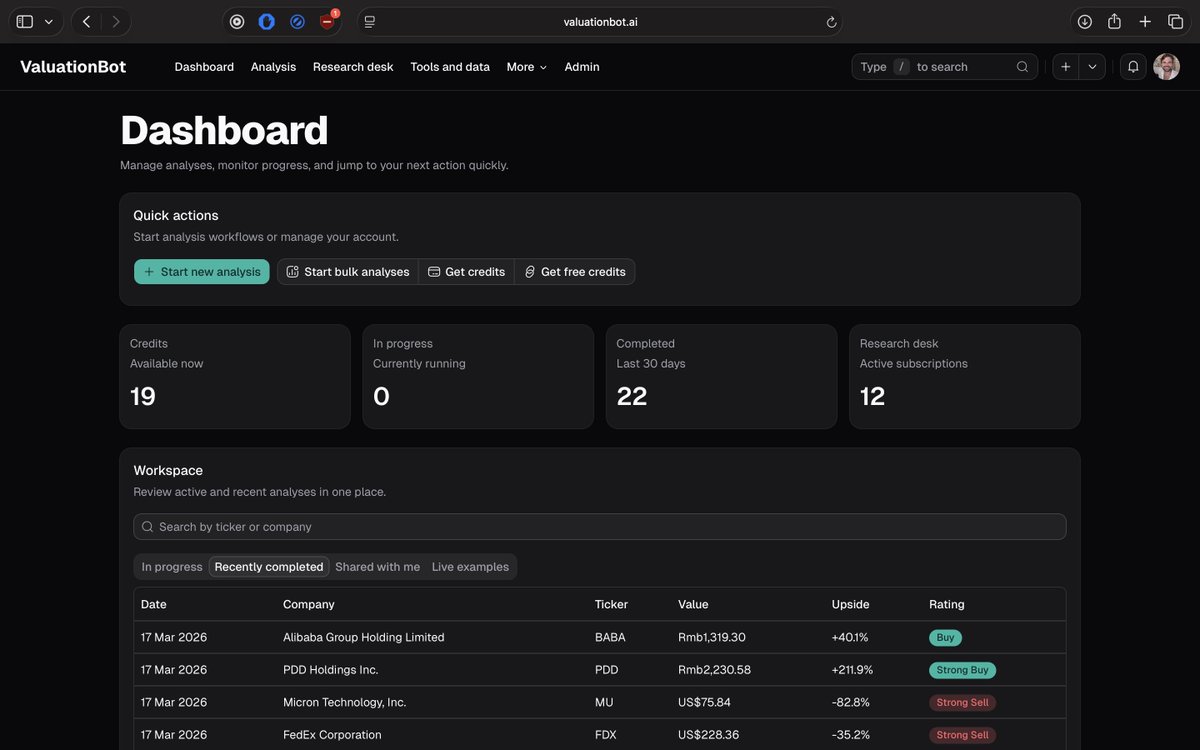This screenshot has width=1200, height=750.
Task: Click the Completed Last 30 days card
Action: (722, 377)
